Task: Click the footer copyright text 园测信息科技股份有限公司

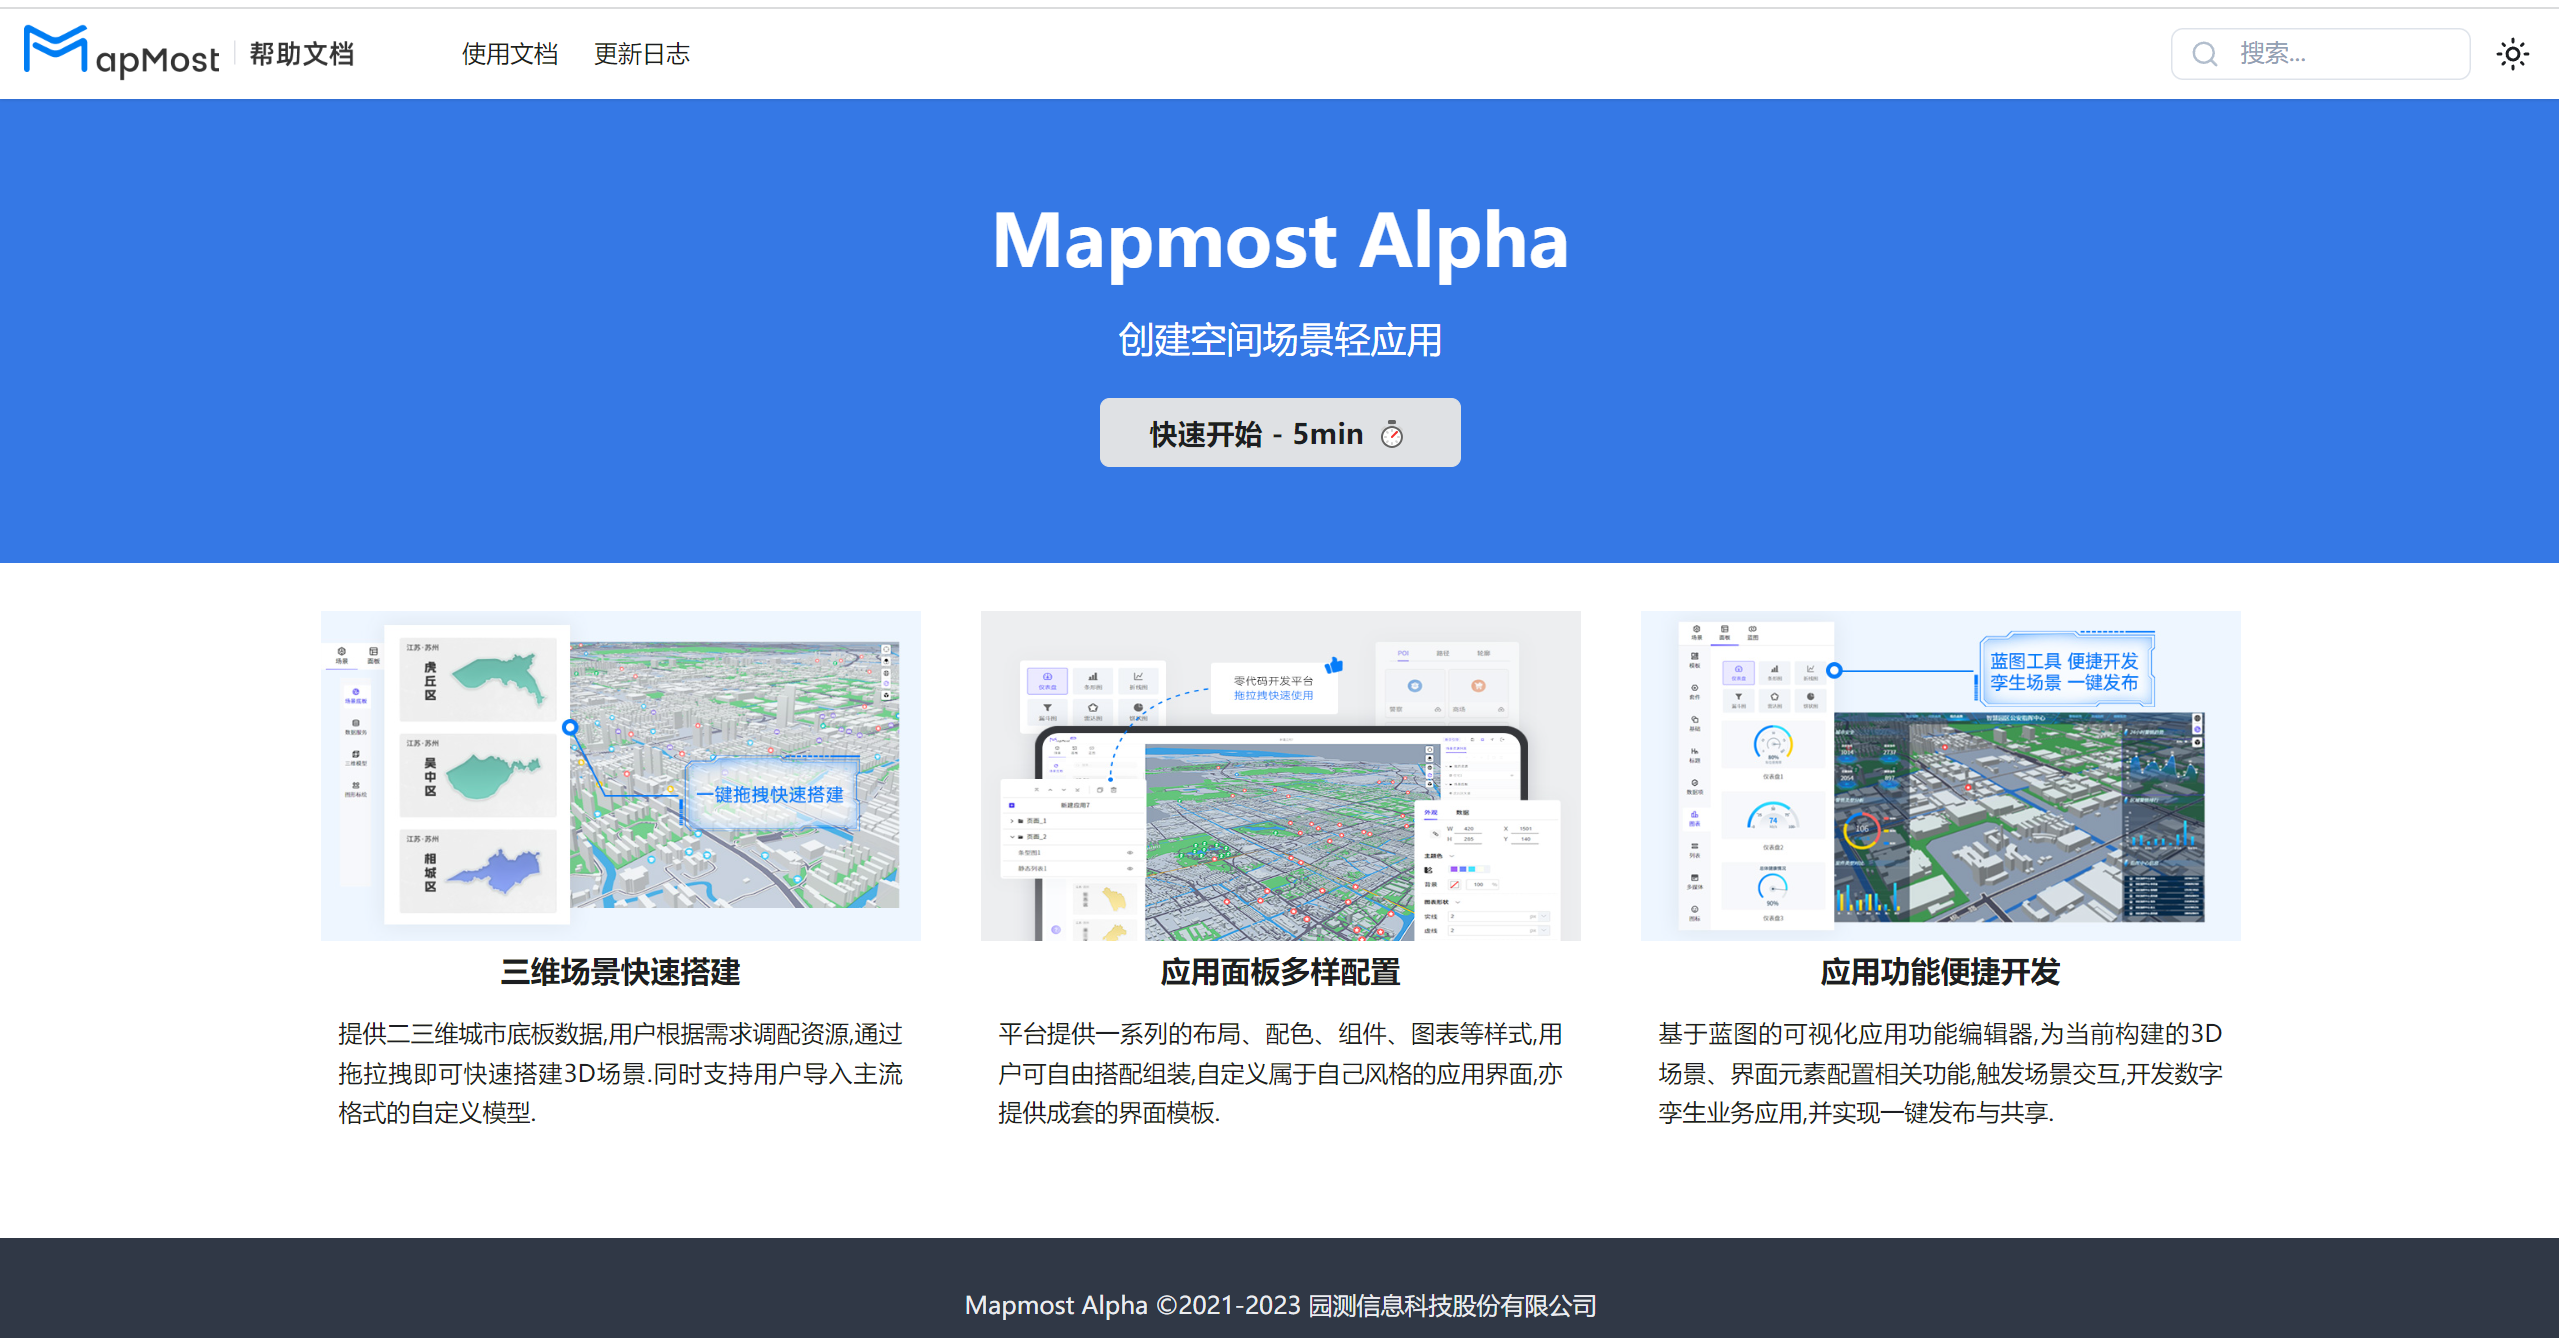Action: tap(1452, 1305)
